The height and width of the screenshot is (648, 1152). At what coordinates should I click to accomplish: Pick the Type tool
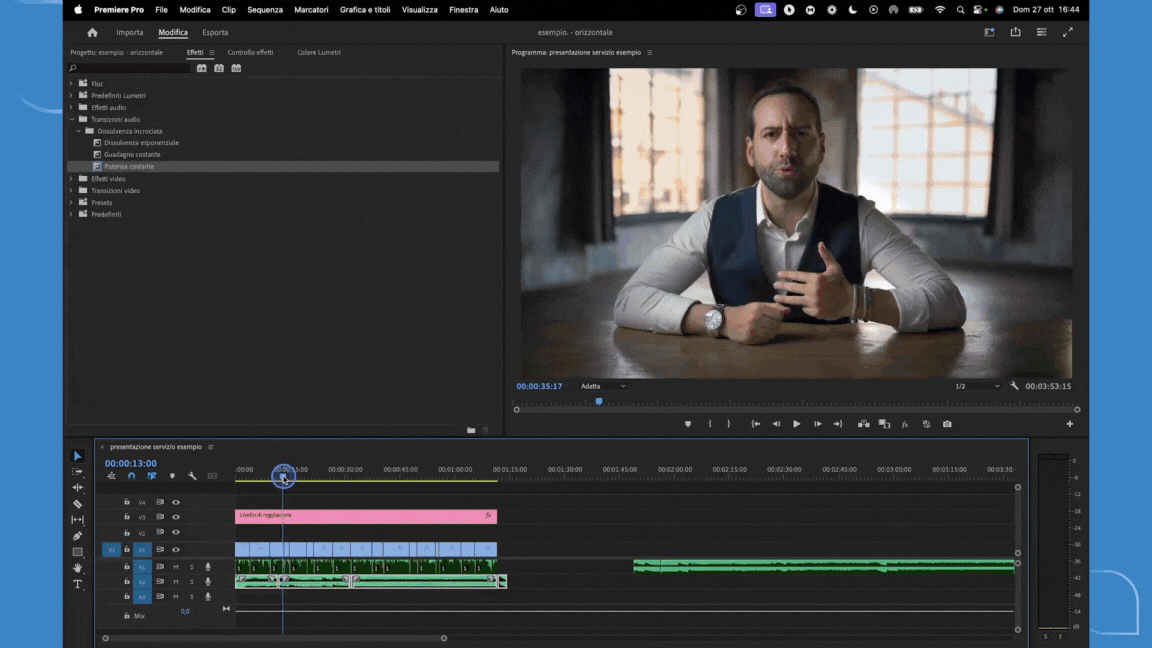point(77,584)
